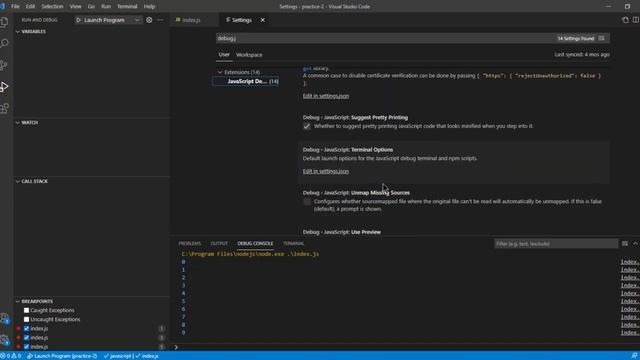640x360 pixels.
Task: Disable the third index.js breakpoint
Action: coord(27,347)
